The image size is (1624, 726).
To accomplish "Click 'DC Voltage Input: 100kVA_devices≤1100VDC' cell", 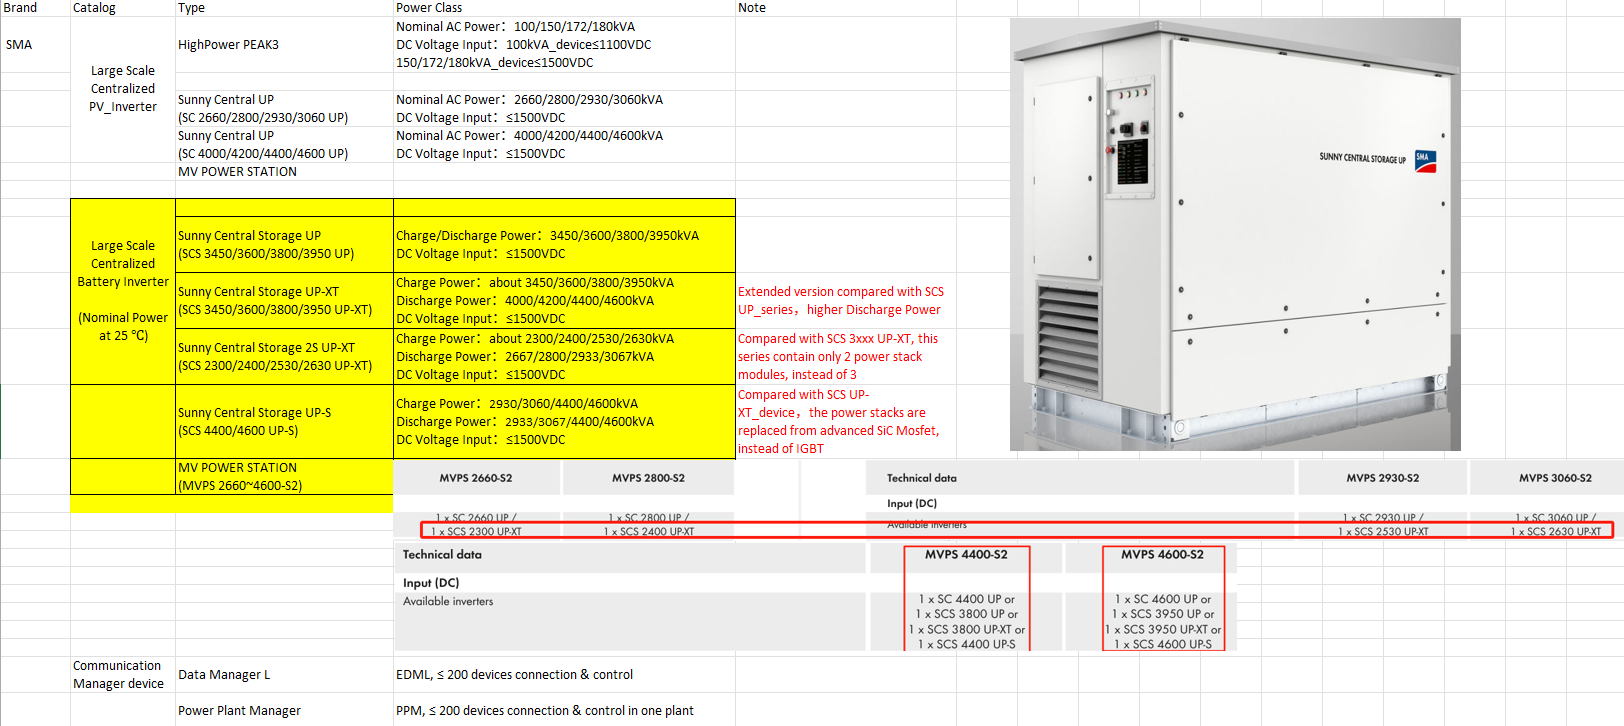I will coord(523,45).
